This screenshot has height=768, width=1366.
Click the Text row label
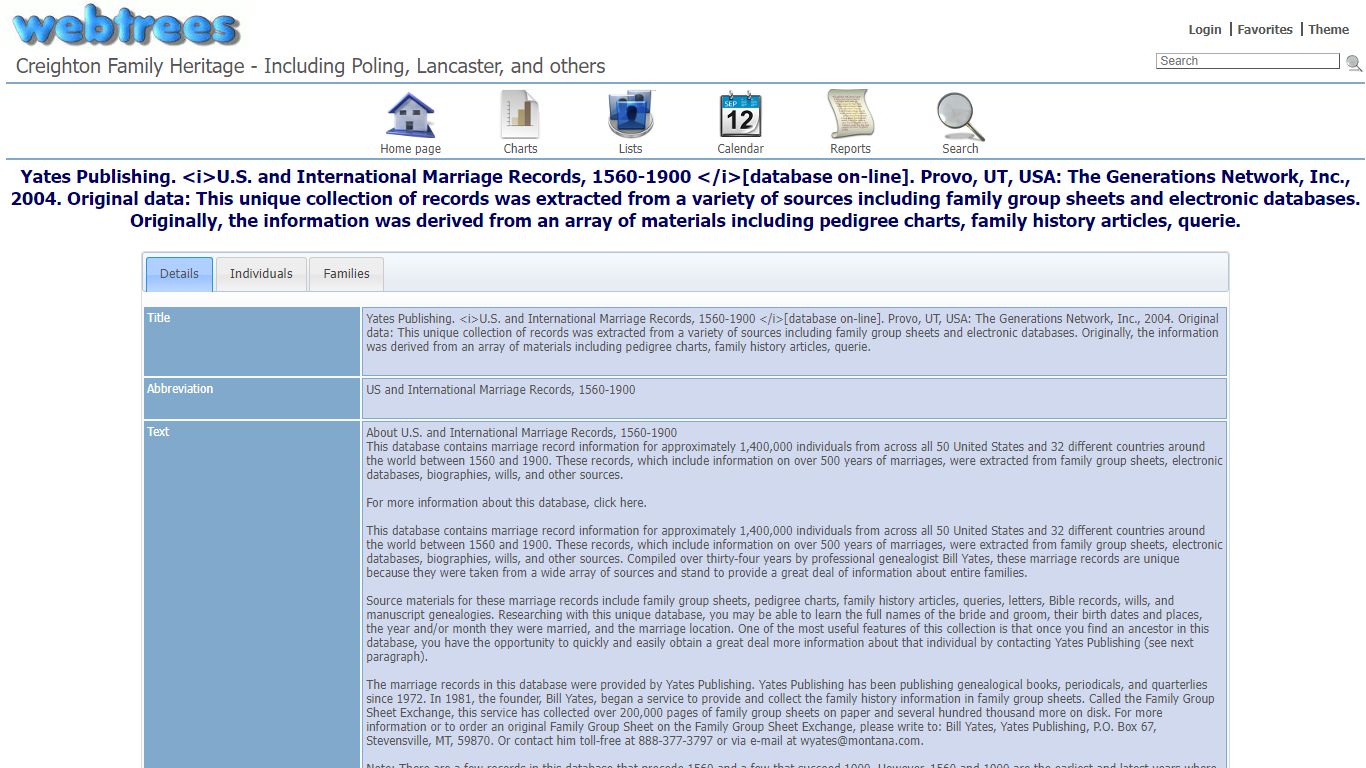158,432
